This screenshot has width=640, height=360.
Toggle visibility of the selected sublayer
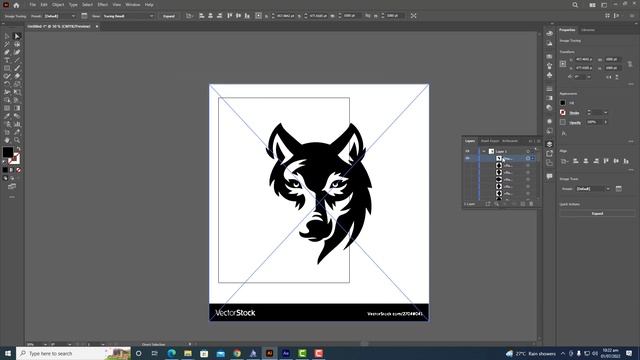point(467,158)
